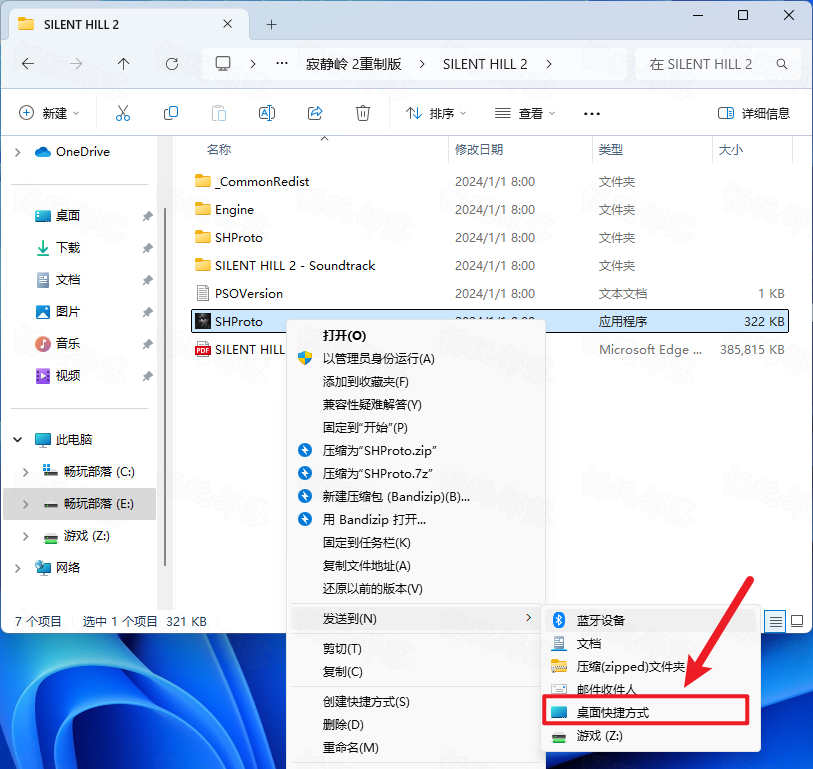The width and height of the screenshot is (813, 769).
Task: Expand the E: drive node
Action: click(25, 504)
